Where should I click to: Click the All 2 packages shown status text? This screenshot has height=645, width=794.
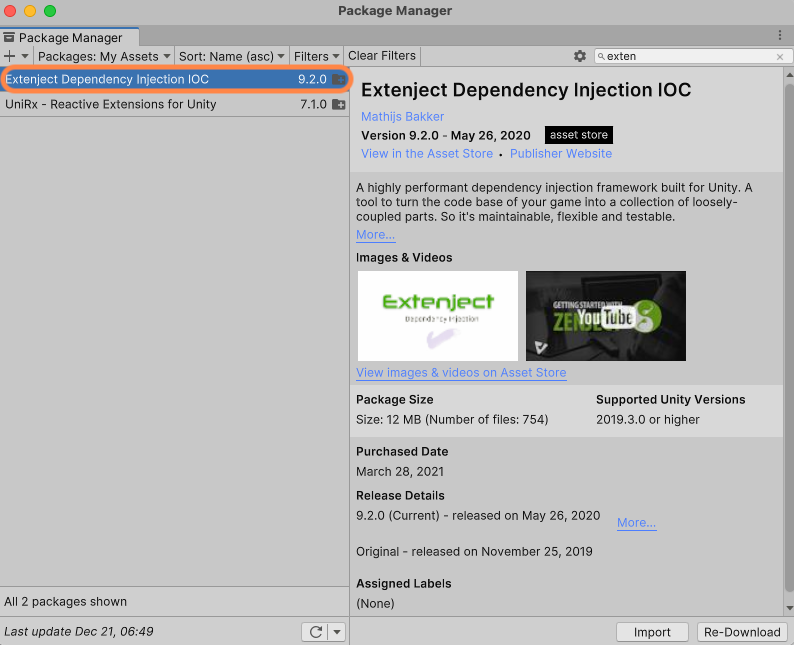[x=65, y=601]
